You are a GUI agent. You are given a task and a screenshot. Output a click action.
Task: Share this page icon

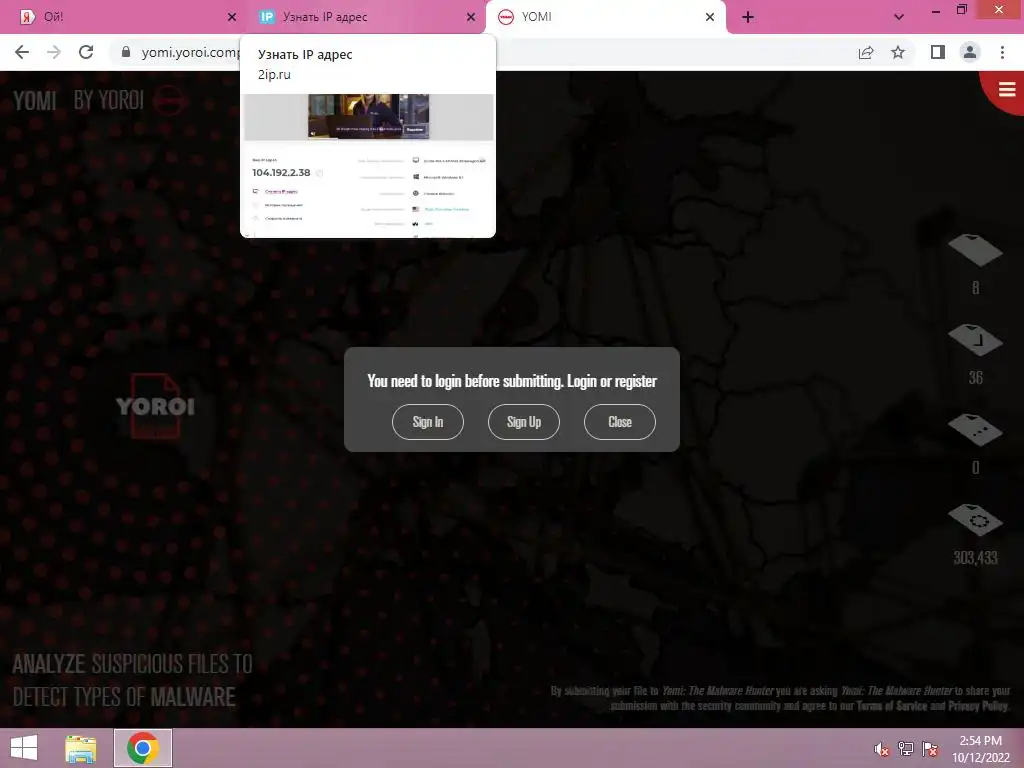[x=866, y=52]
